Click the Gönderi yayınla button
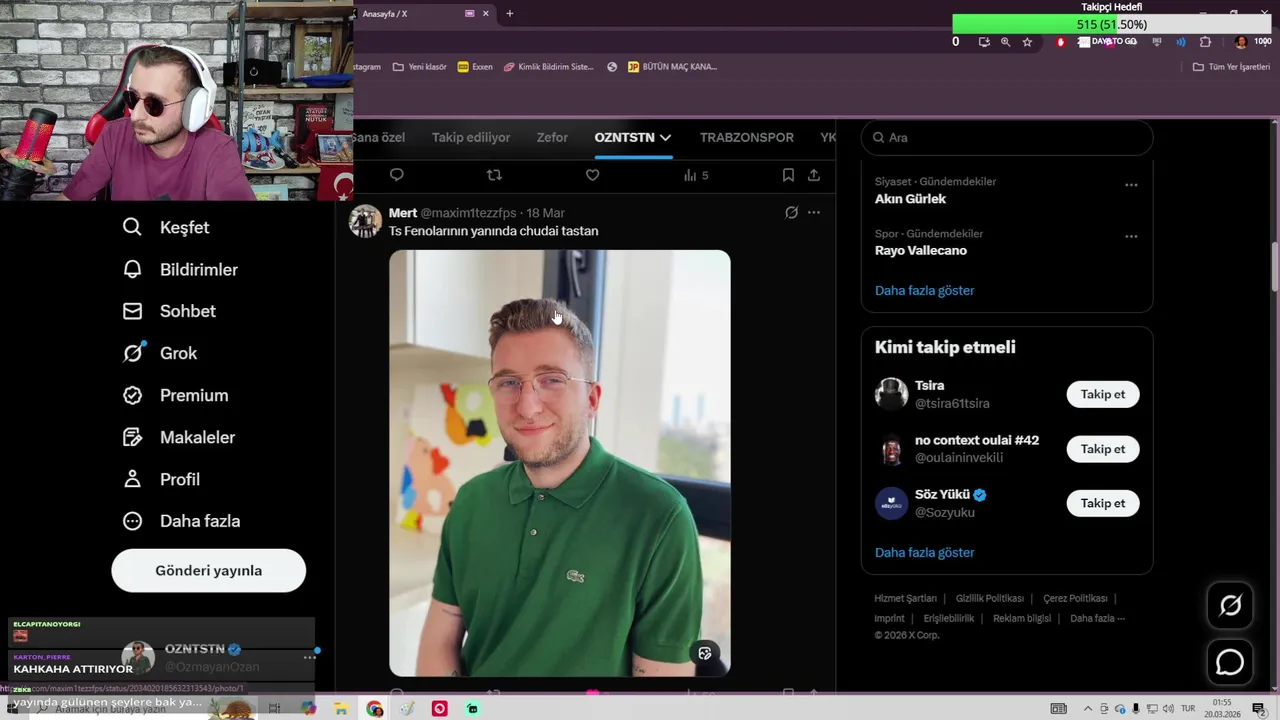 [208, 570]
